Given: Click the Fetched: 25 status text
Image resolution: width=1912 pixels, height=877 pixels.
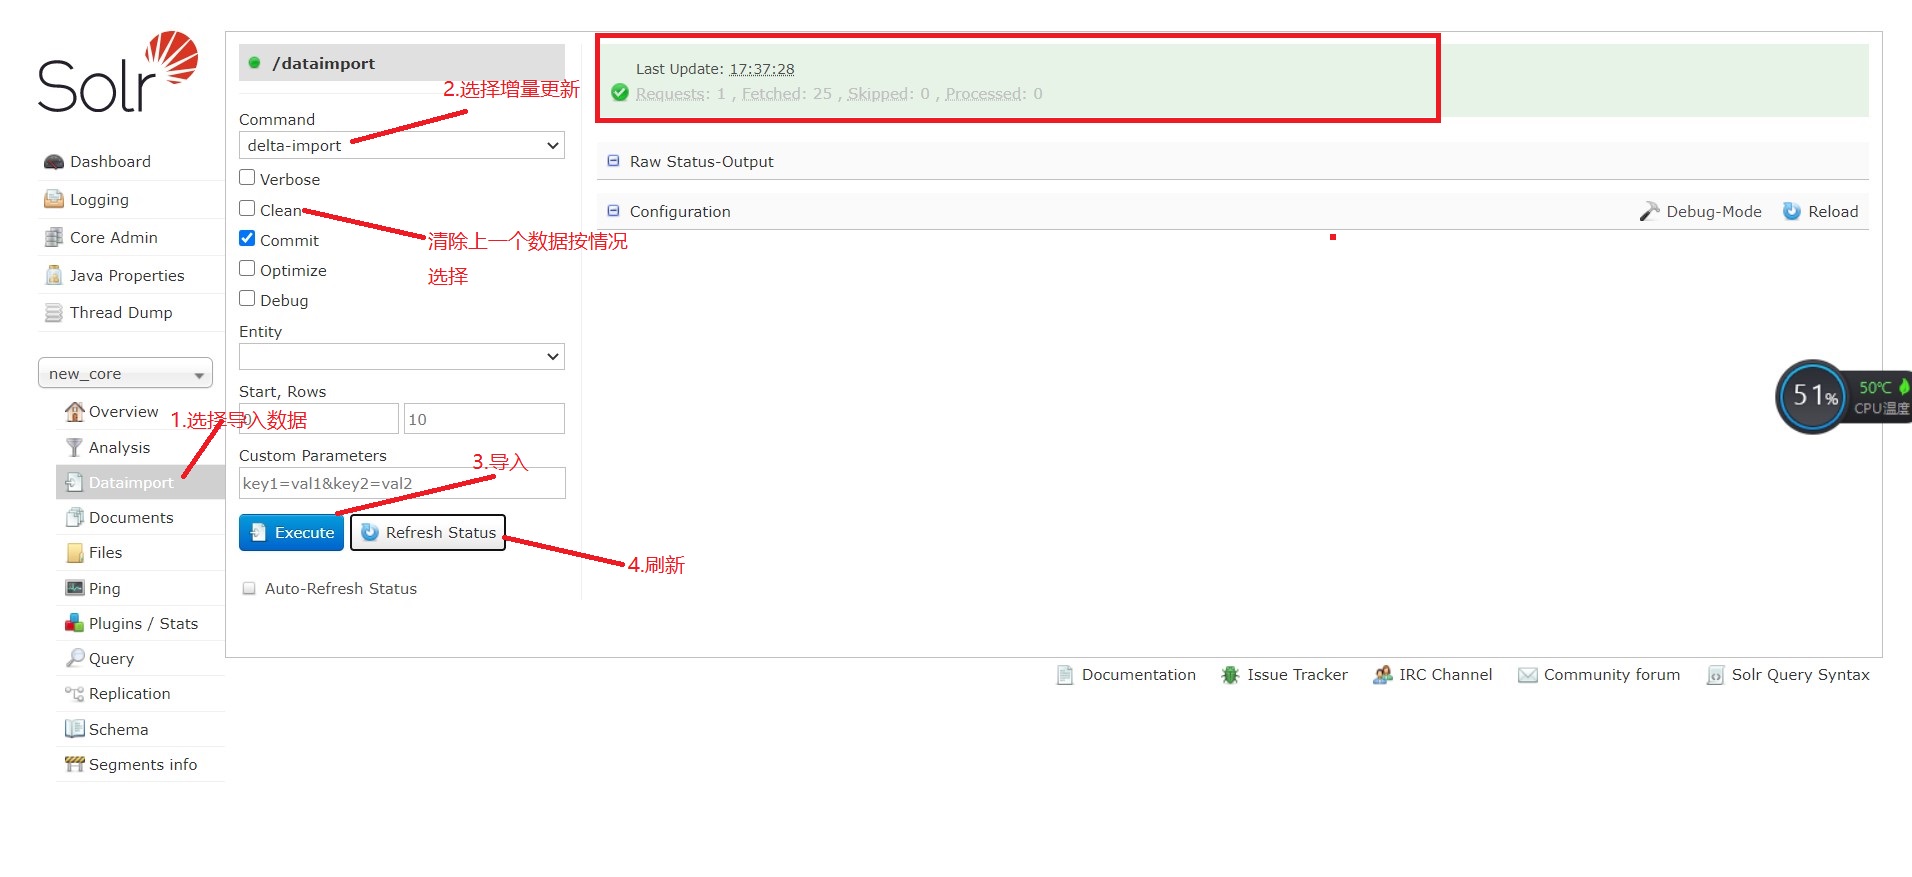Looking at the screenshot, I should pyautogui.click(x=786, y=94).
